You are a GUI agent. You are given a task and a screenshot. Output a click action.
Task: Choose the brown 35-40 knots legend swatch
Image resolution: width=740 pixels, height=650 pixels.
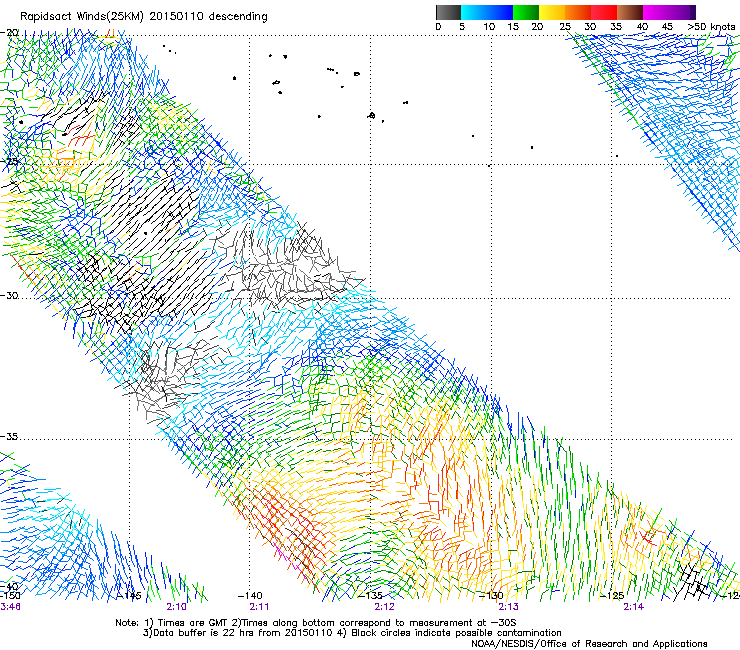(630, 12)
